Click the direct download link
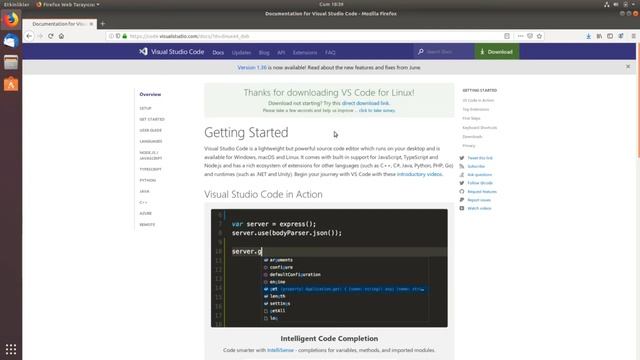This screenshot has height=360, width=640. 365,103
